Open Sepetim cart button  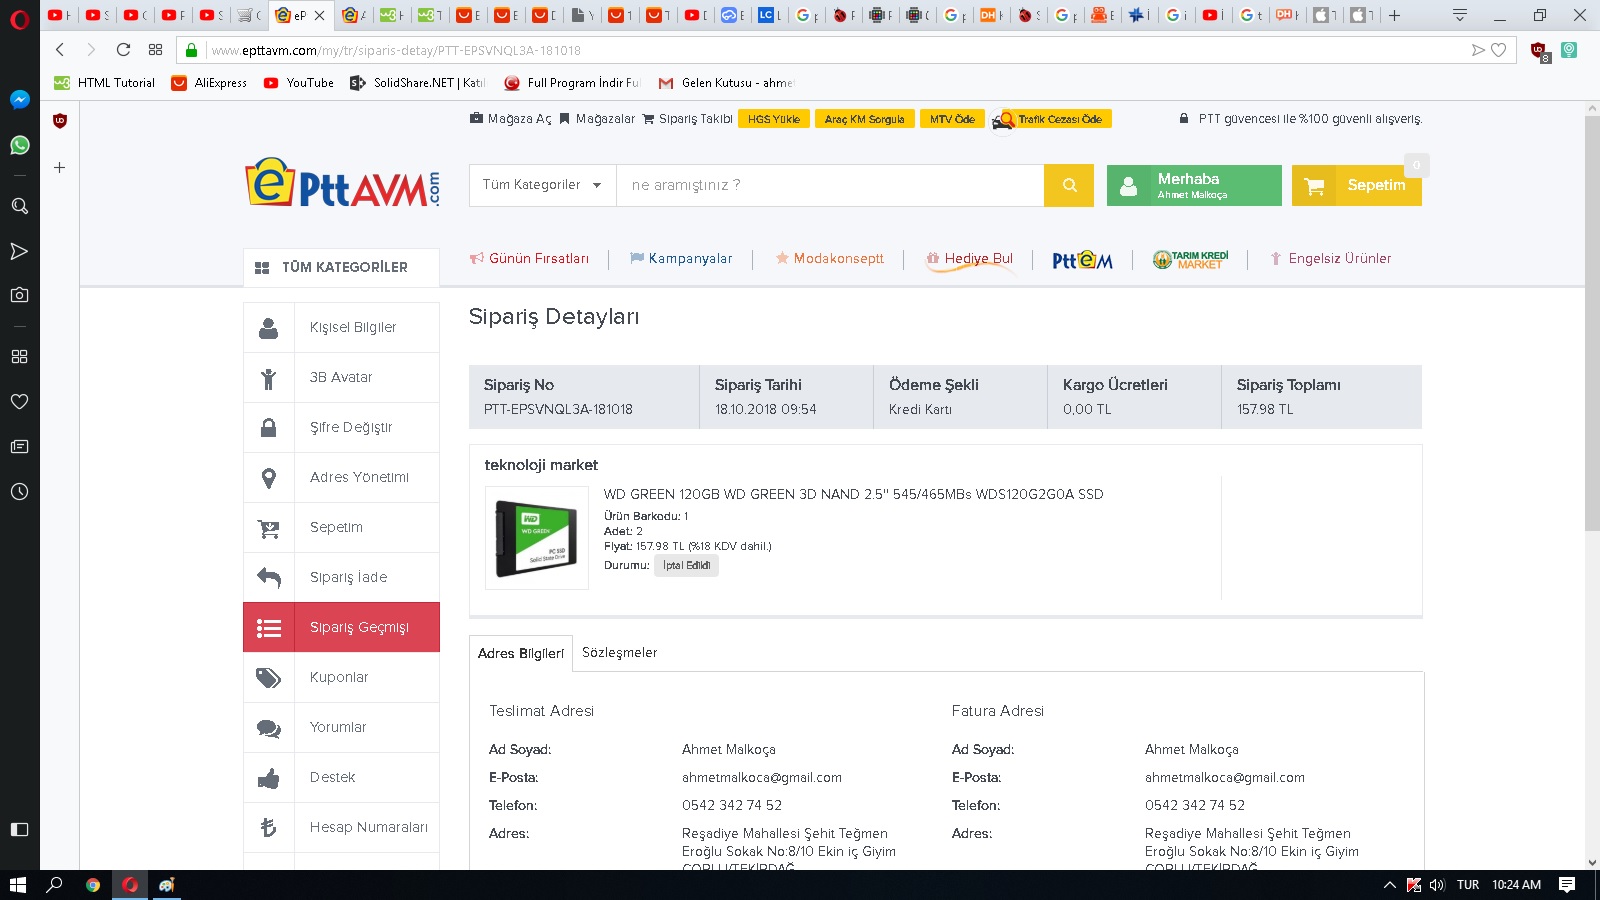1356,185
